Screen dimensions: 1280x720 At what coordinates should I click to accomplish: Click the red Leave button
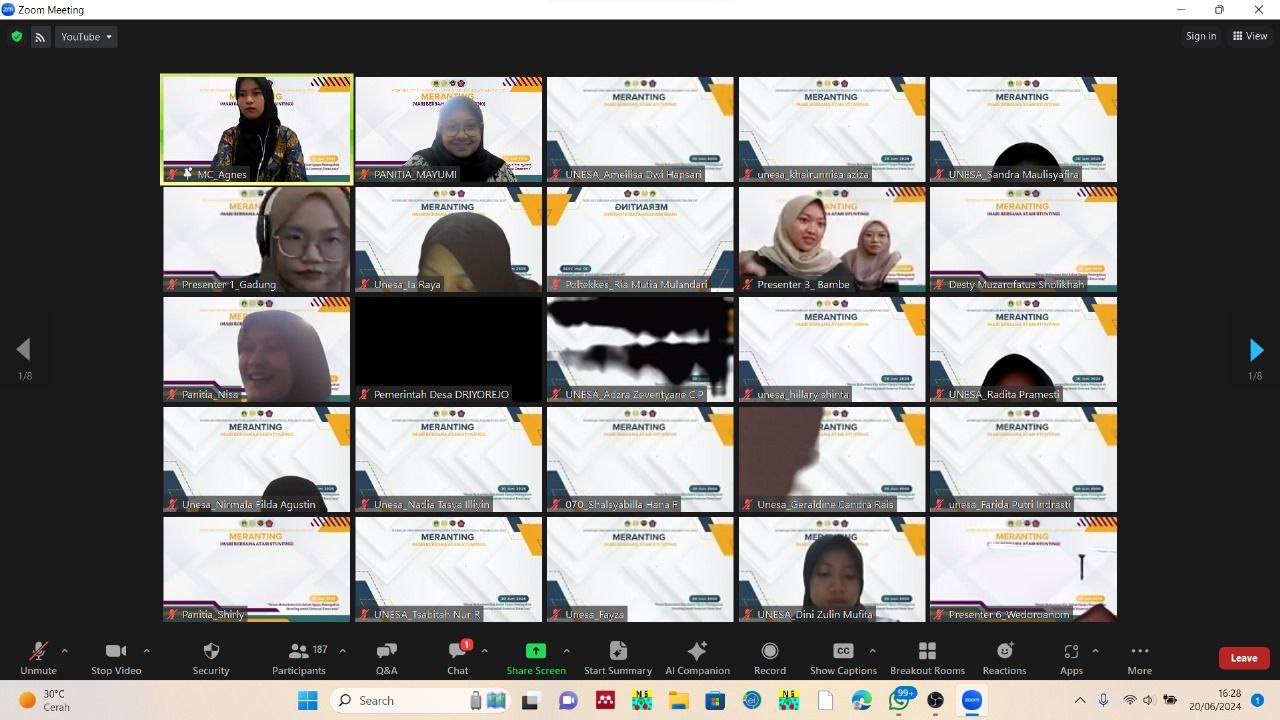tap(1244, 658)
